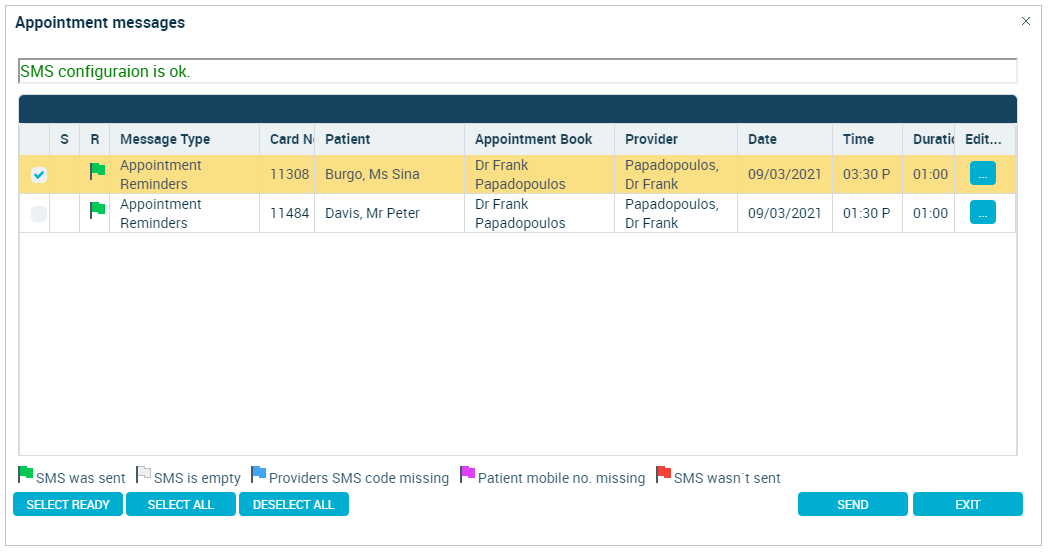Click the magenta 'Patient mobile no. missing' flag

(x=468, y=474)
